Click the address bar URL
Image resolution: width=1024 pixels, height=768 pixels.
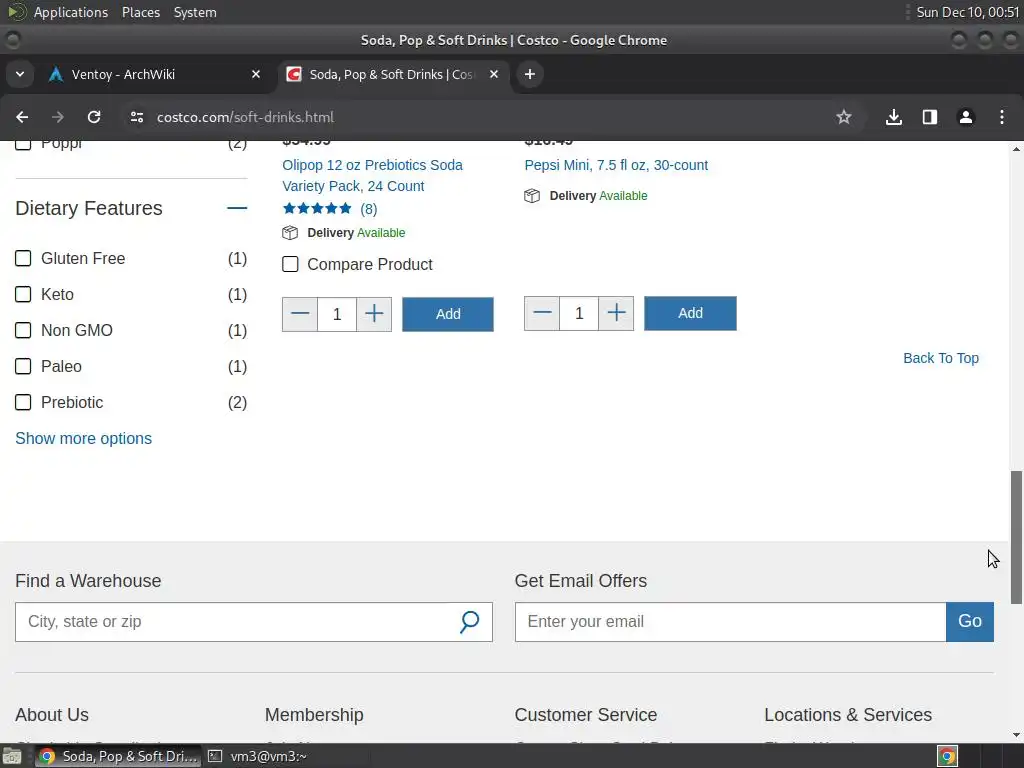point(245,118)
